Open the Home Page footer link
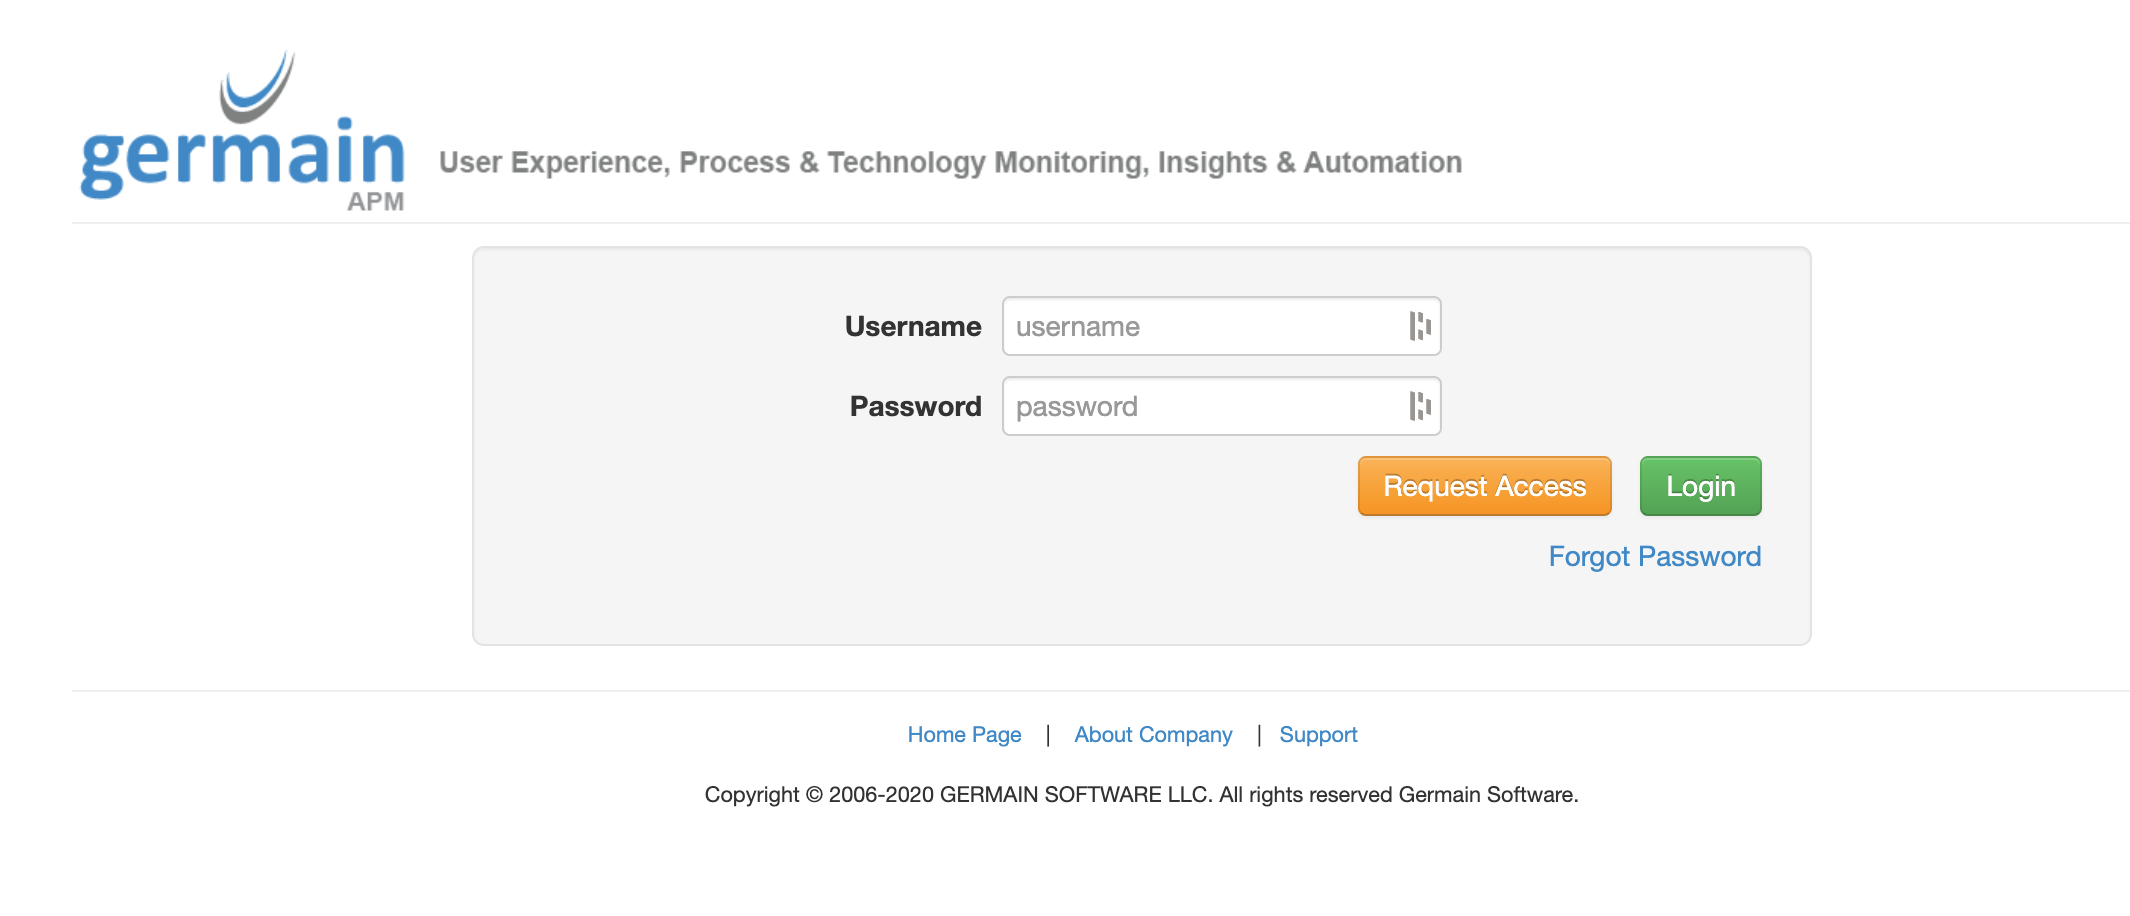The image size is (2130, 916). 964,735
